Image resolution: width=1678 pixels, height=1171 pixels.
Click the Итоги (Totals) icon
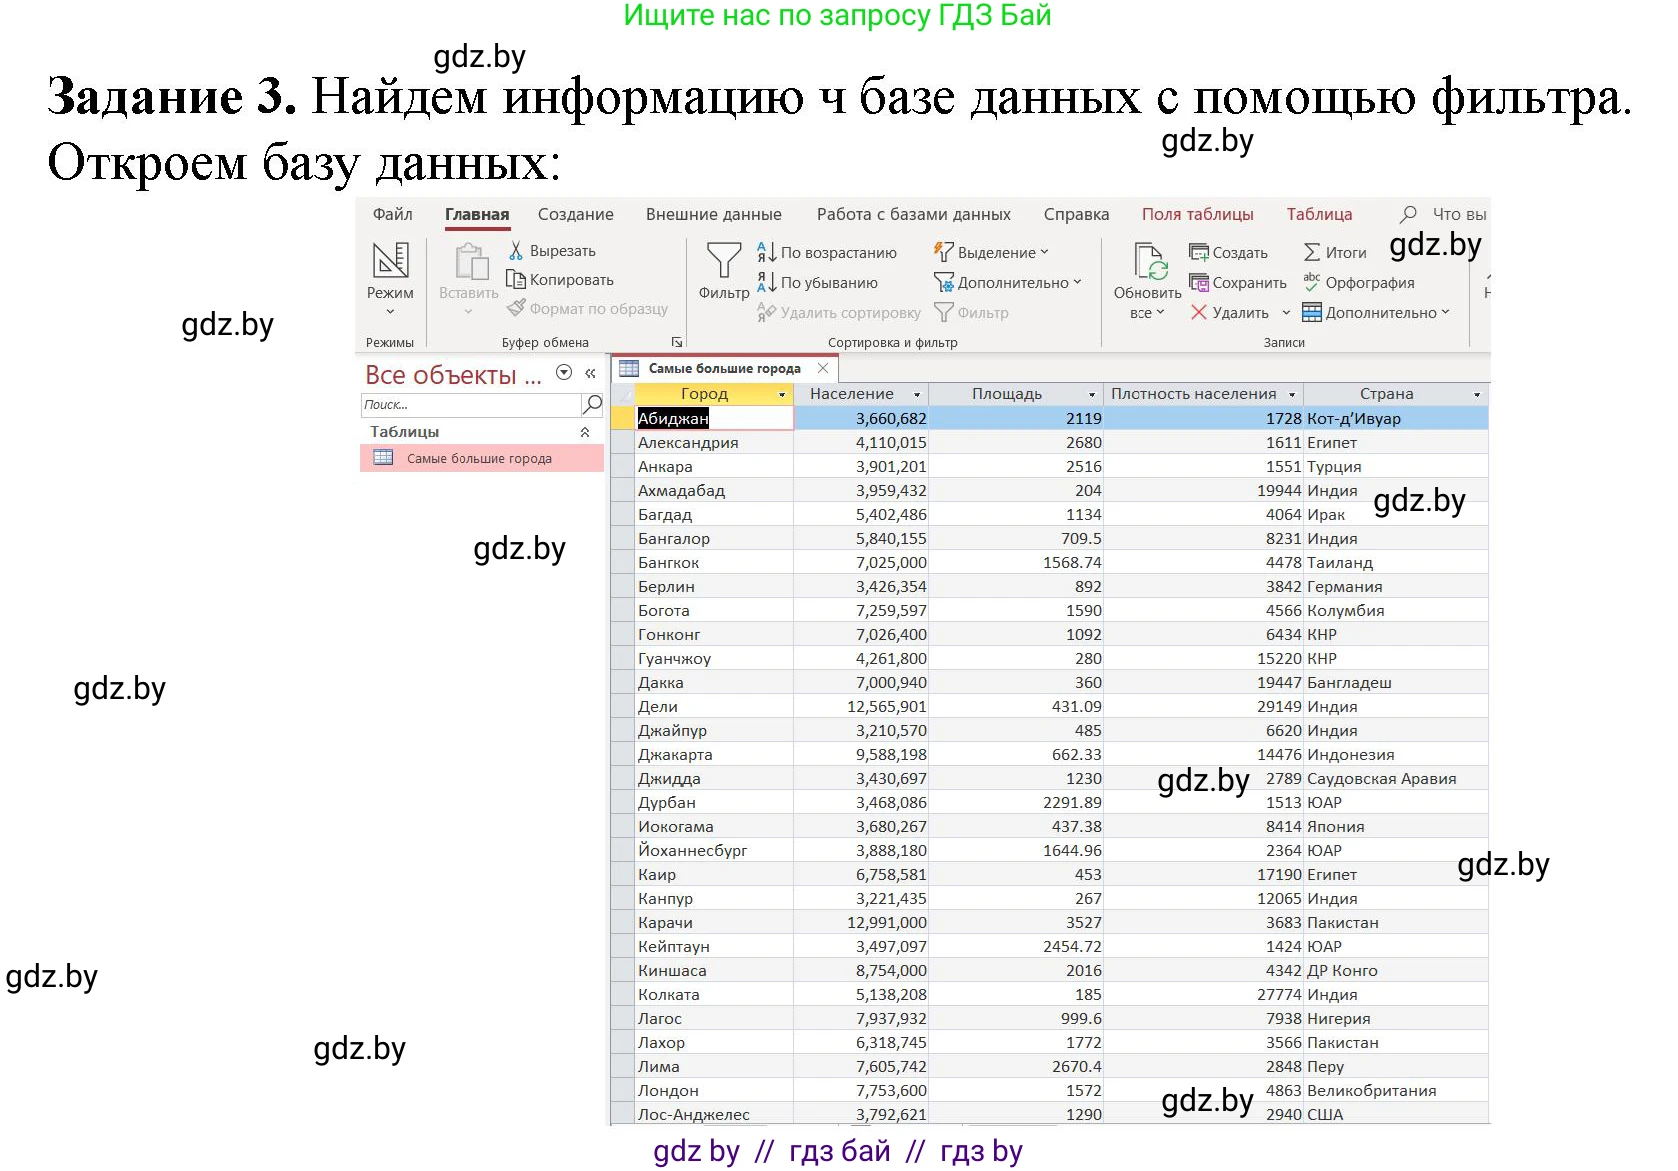point(1333,252)
